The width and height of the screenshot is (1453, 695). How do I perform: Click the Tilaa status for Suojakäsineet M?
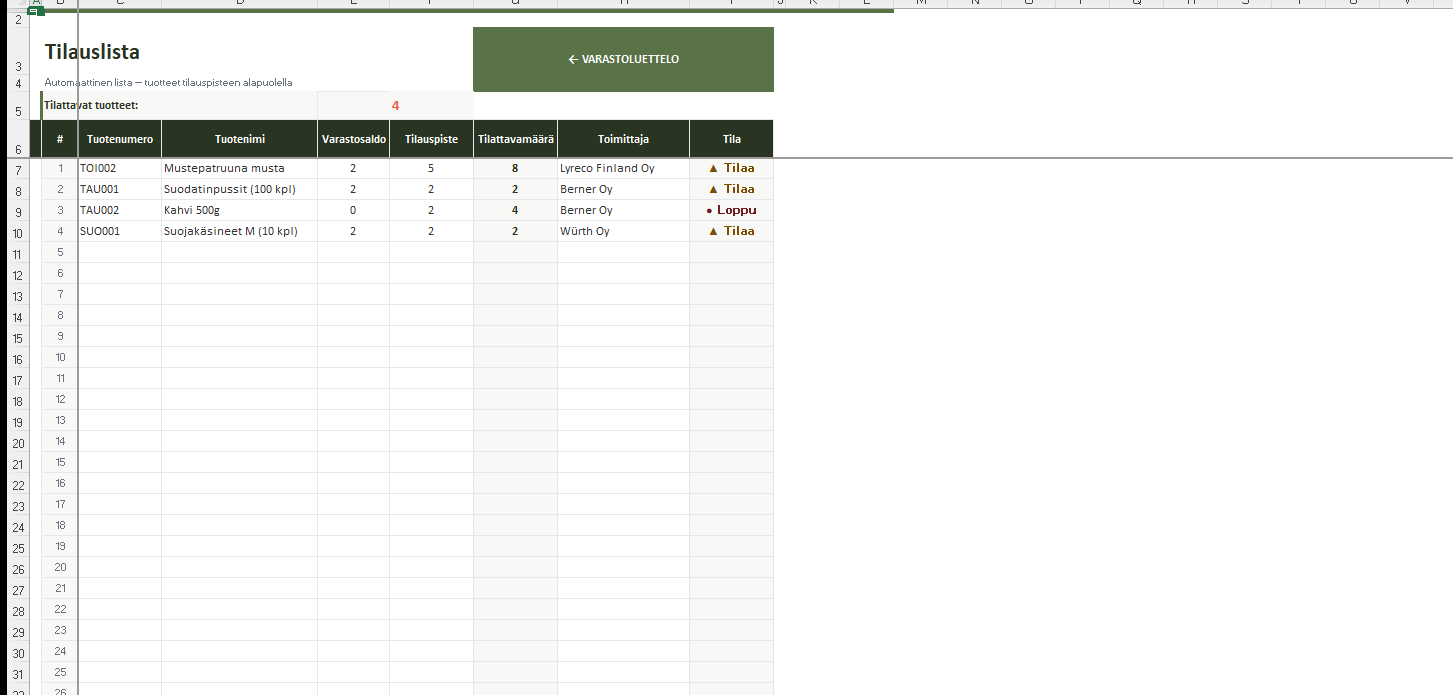[x=731, y=231]
